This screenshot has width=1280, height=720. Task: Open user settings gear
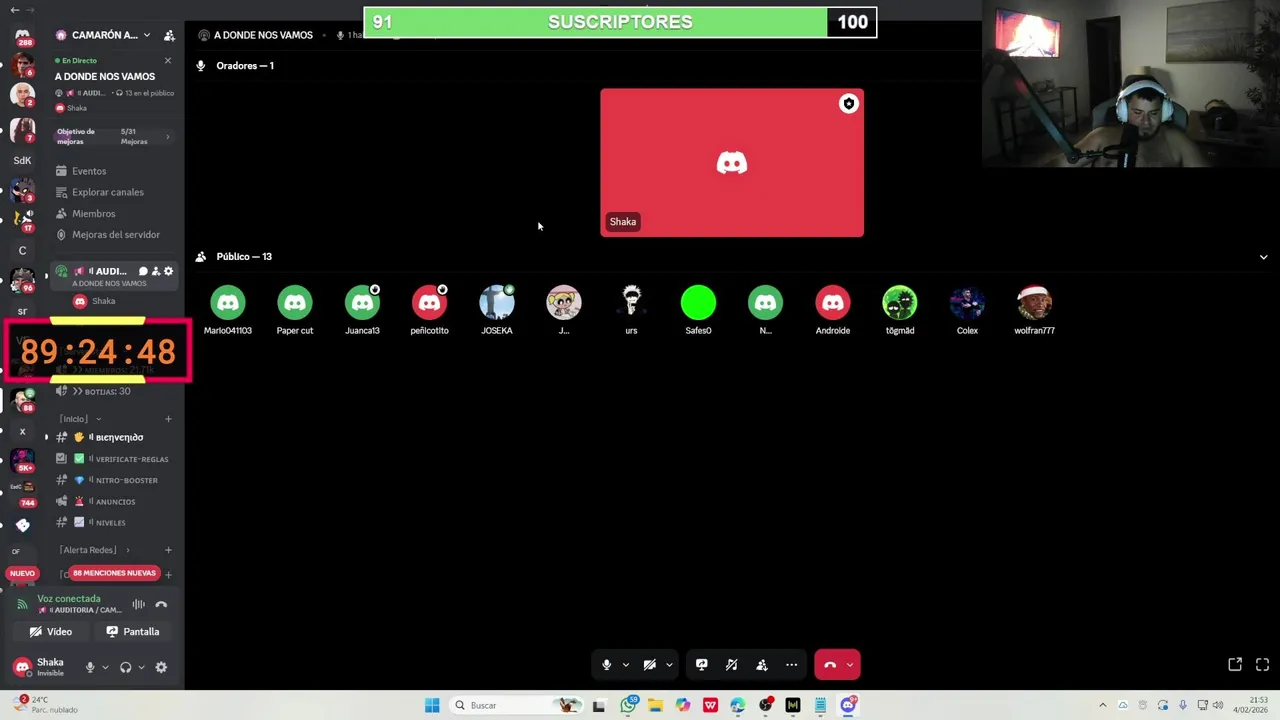[x=161, y=667]
